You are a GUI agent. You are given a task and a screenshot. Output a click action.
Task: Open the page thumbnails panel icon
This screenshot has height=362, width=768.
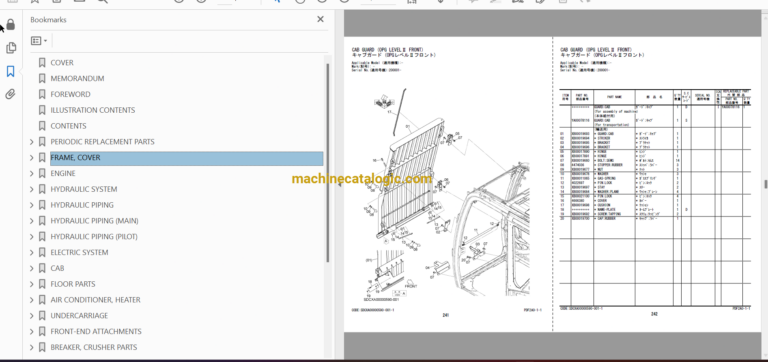(11, 48)
